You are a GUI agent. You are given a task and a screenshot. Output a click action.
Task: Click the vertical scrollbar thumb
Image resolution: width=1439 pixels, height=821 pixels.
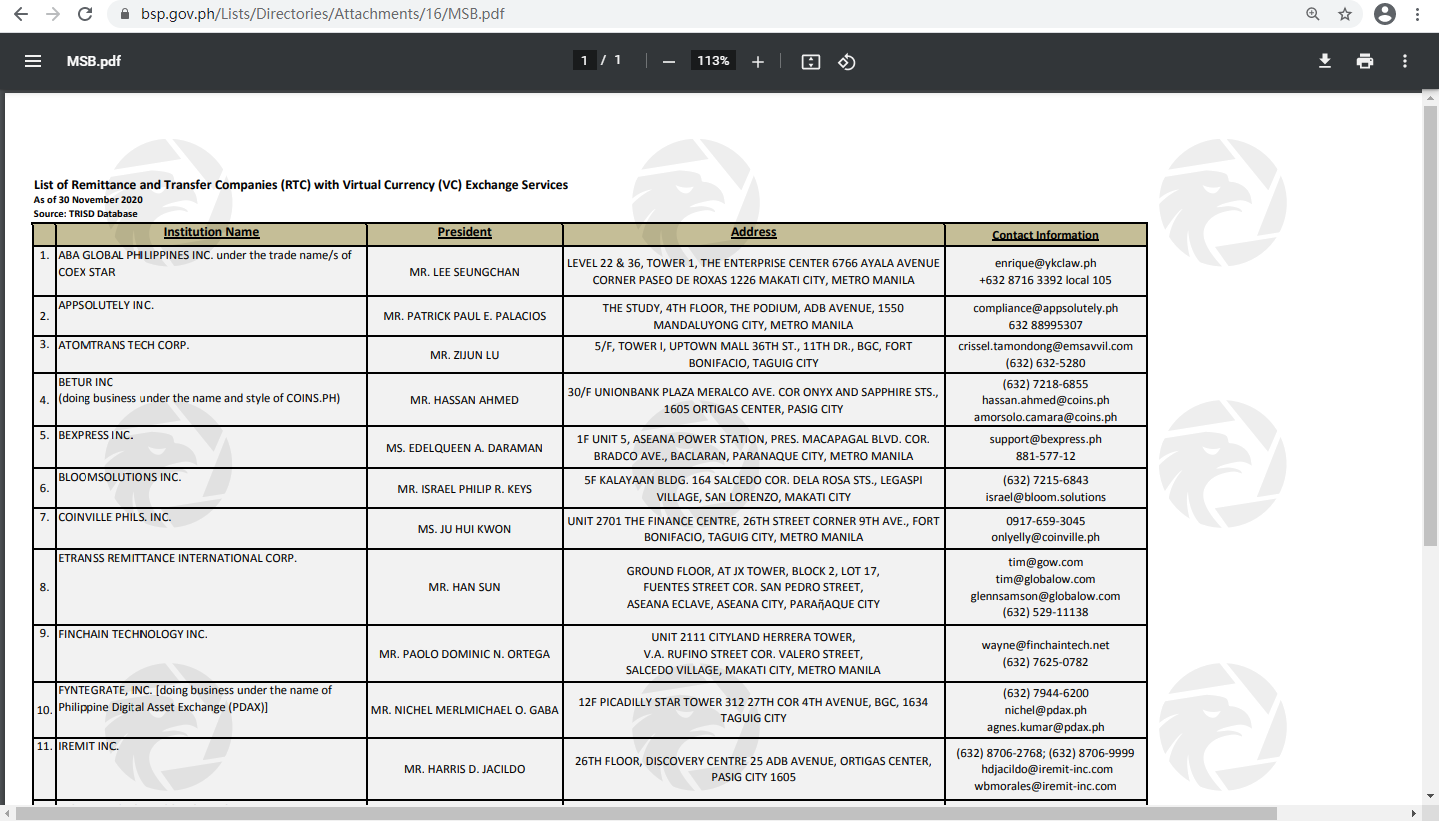(1430, 324)
